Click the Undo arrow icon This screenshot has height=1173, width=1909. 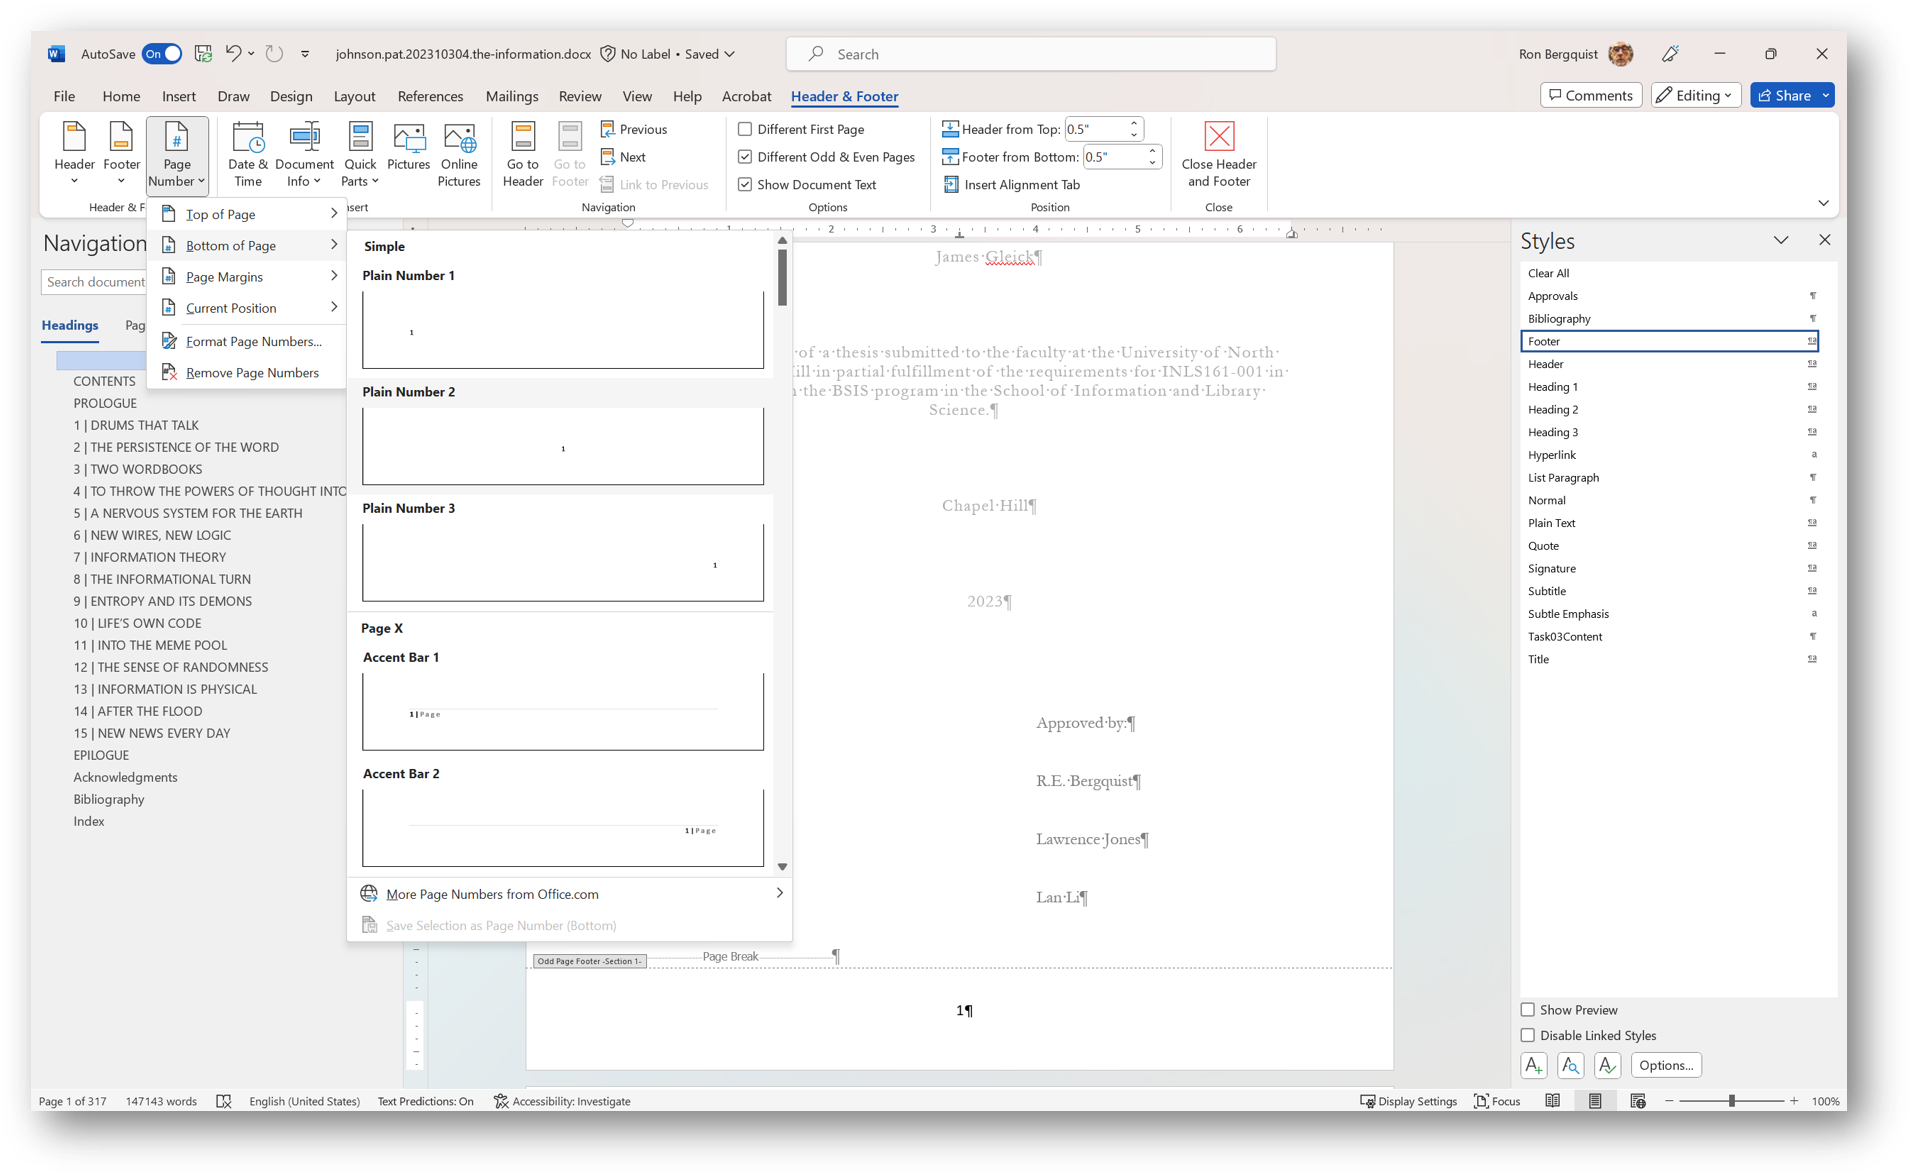click(232, 54)
